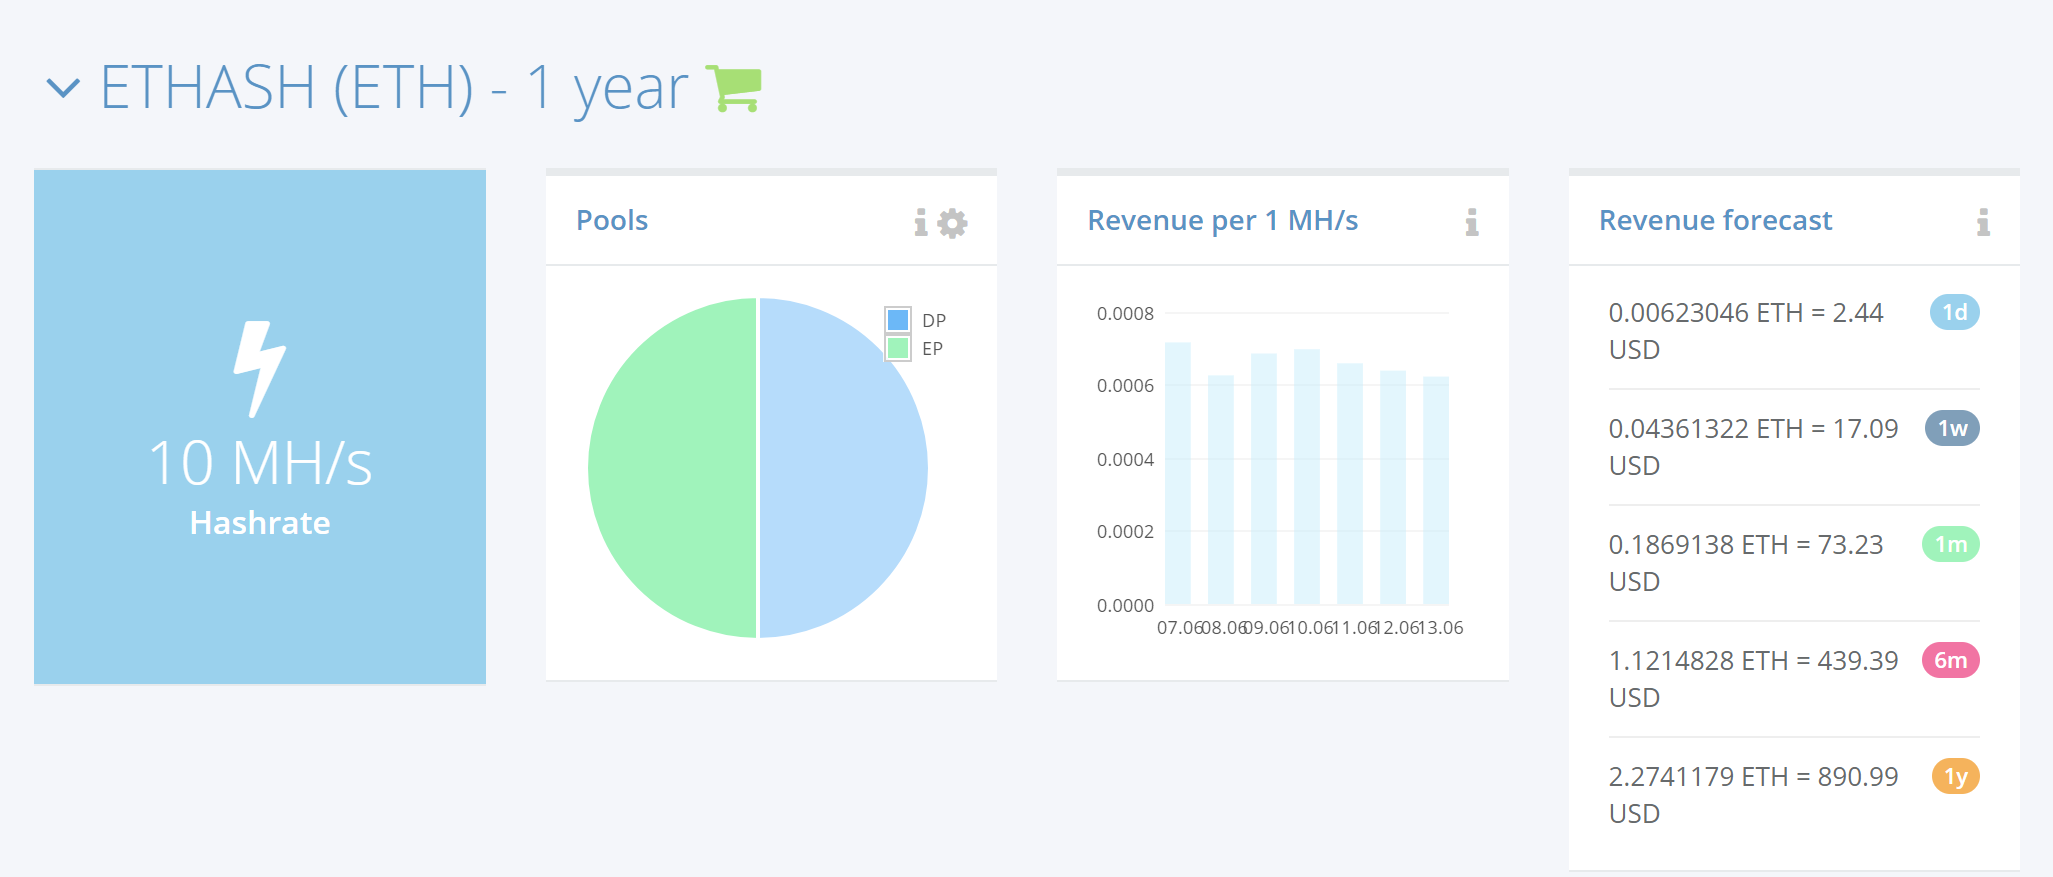Open the Revenue per 1 MH/s info icon

pos(1472,222)
